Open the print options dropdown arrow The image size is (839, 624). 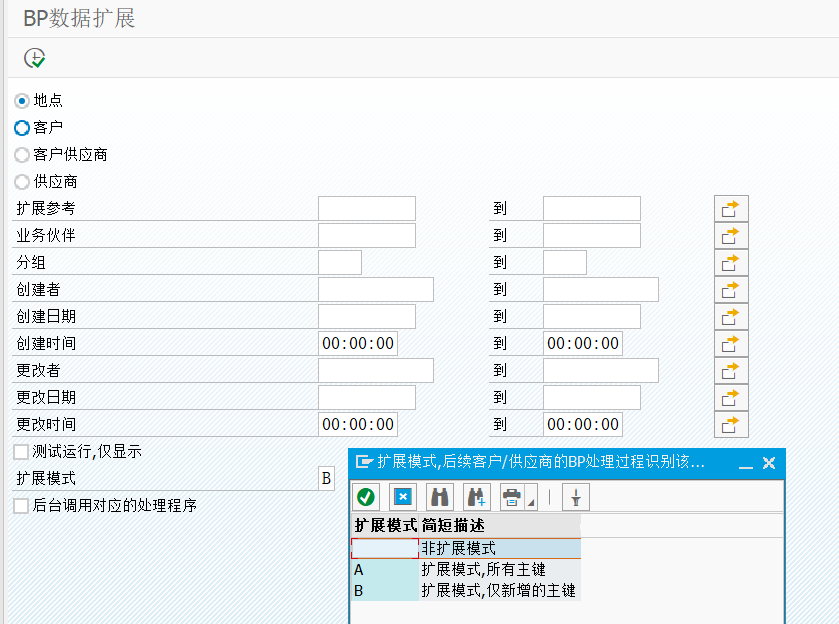click(531, 498)
